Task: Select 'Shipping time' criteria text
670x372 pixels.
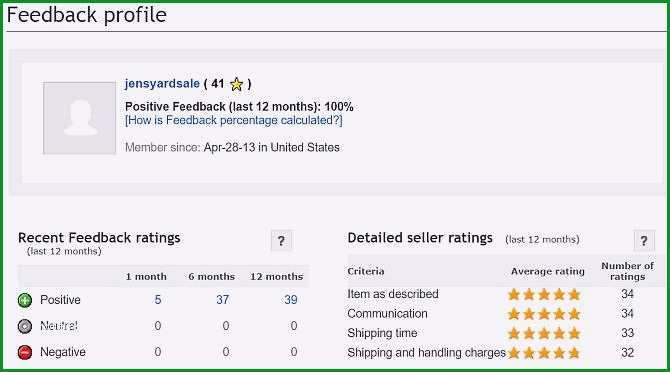Action: coord(382,333)
